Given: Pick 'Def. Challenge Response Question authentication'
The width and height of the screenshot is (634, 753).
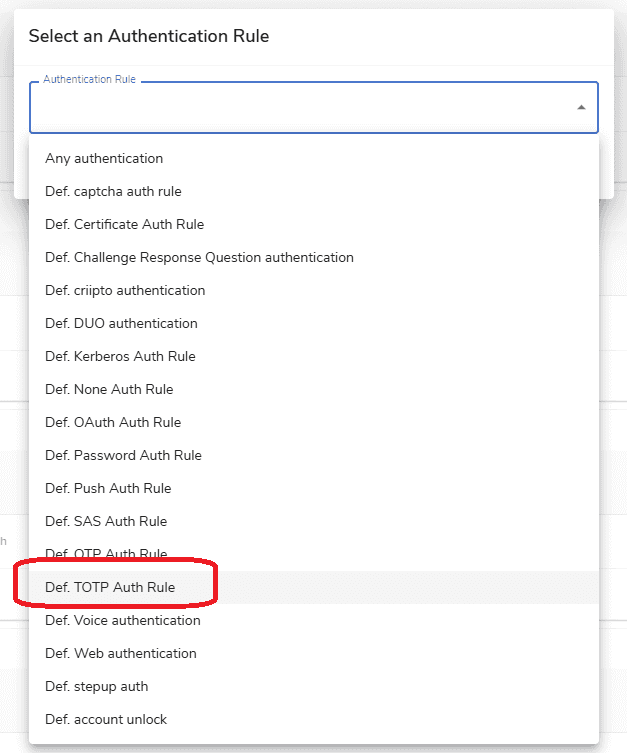Looking at the screenshot, I should coord(199,257).
